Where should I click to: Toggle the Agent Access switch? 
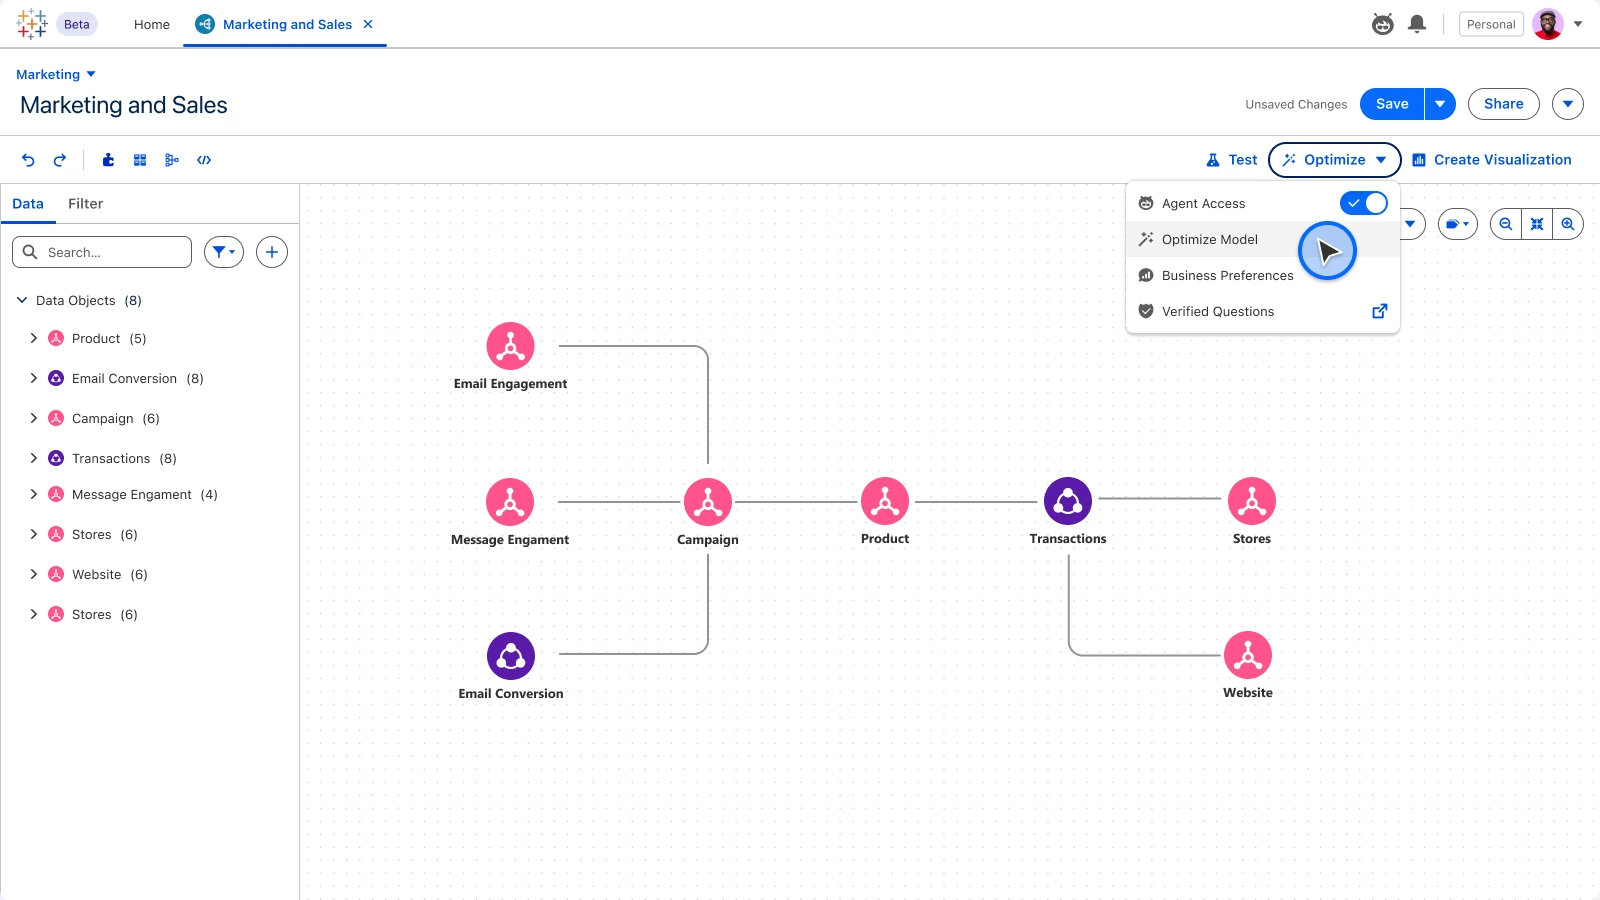(x=1364, y=203)
